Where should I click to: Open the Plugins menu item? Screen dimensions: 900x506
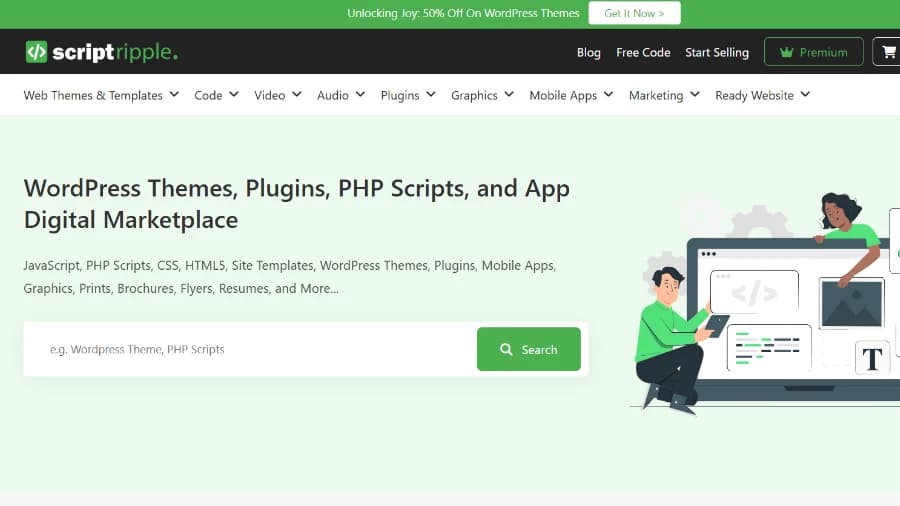[400, 95]
